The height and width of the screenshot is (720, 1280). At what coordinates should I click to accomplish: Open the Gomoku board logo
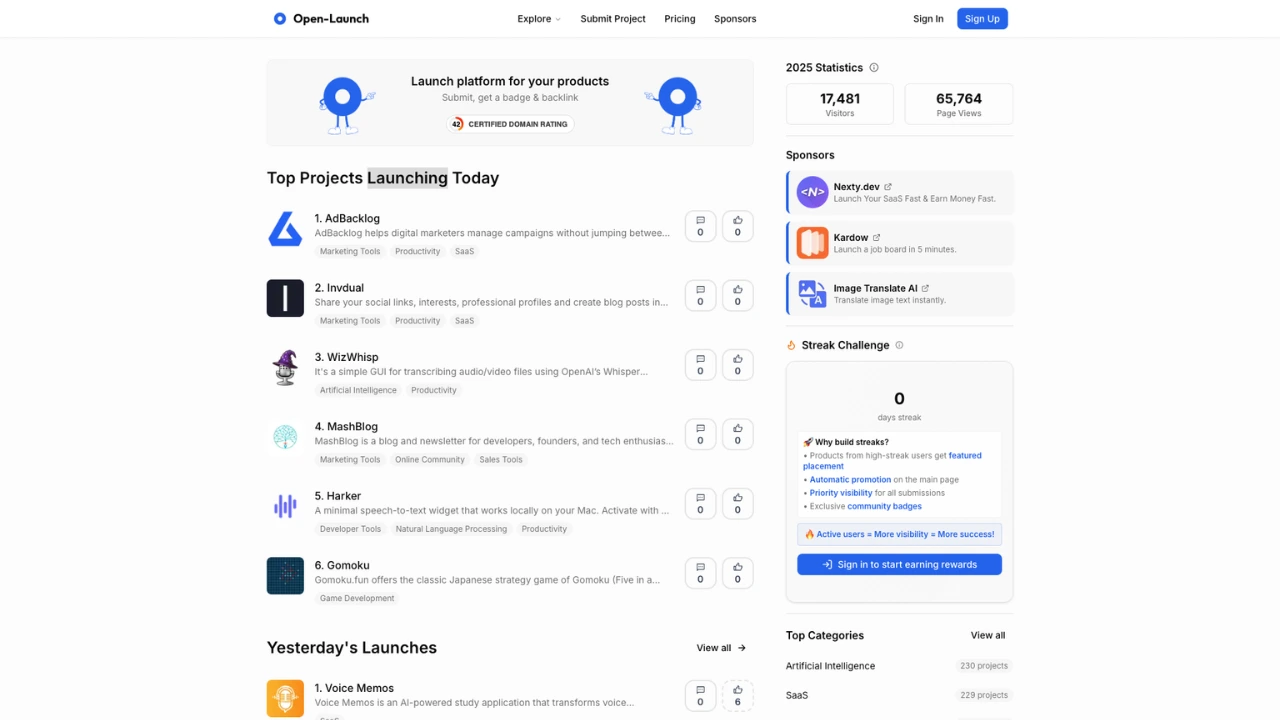(x=285, y=576)
